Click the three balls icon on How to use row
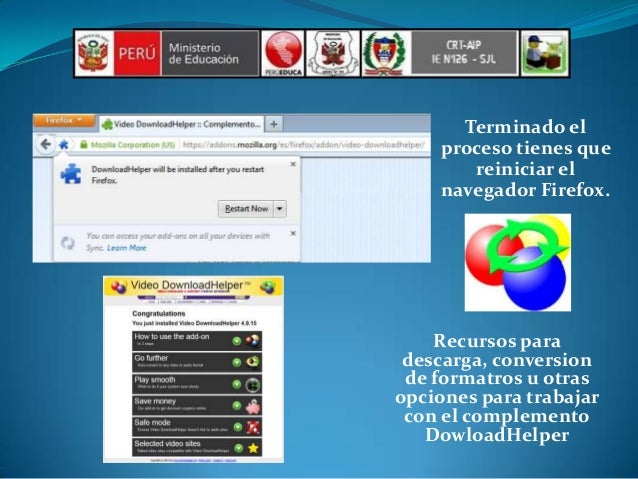Viewport: 638px width, 479px height. point(253,341)
